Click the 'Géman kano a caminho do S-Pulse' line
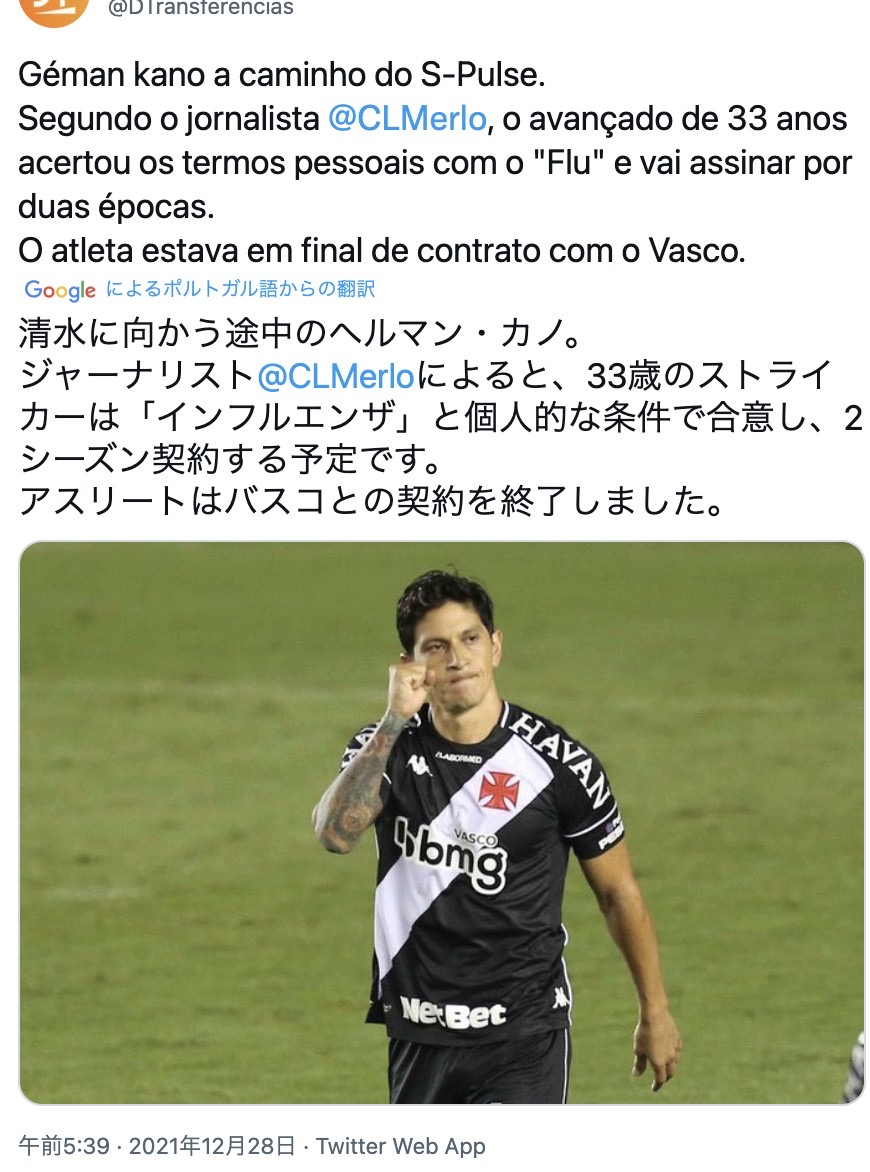Image resolution: width=870 pixels, height=1172 pixels. [x=282, y=75]
